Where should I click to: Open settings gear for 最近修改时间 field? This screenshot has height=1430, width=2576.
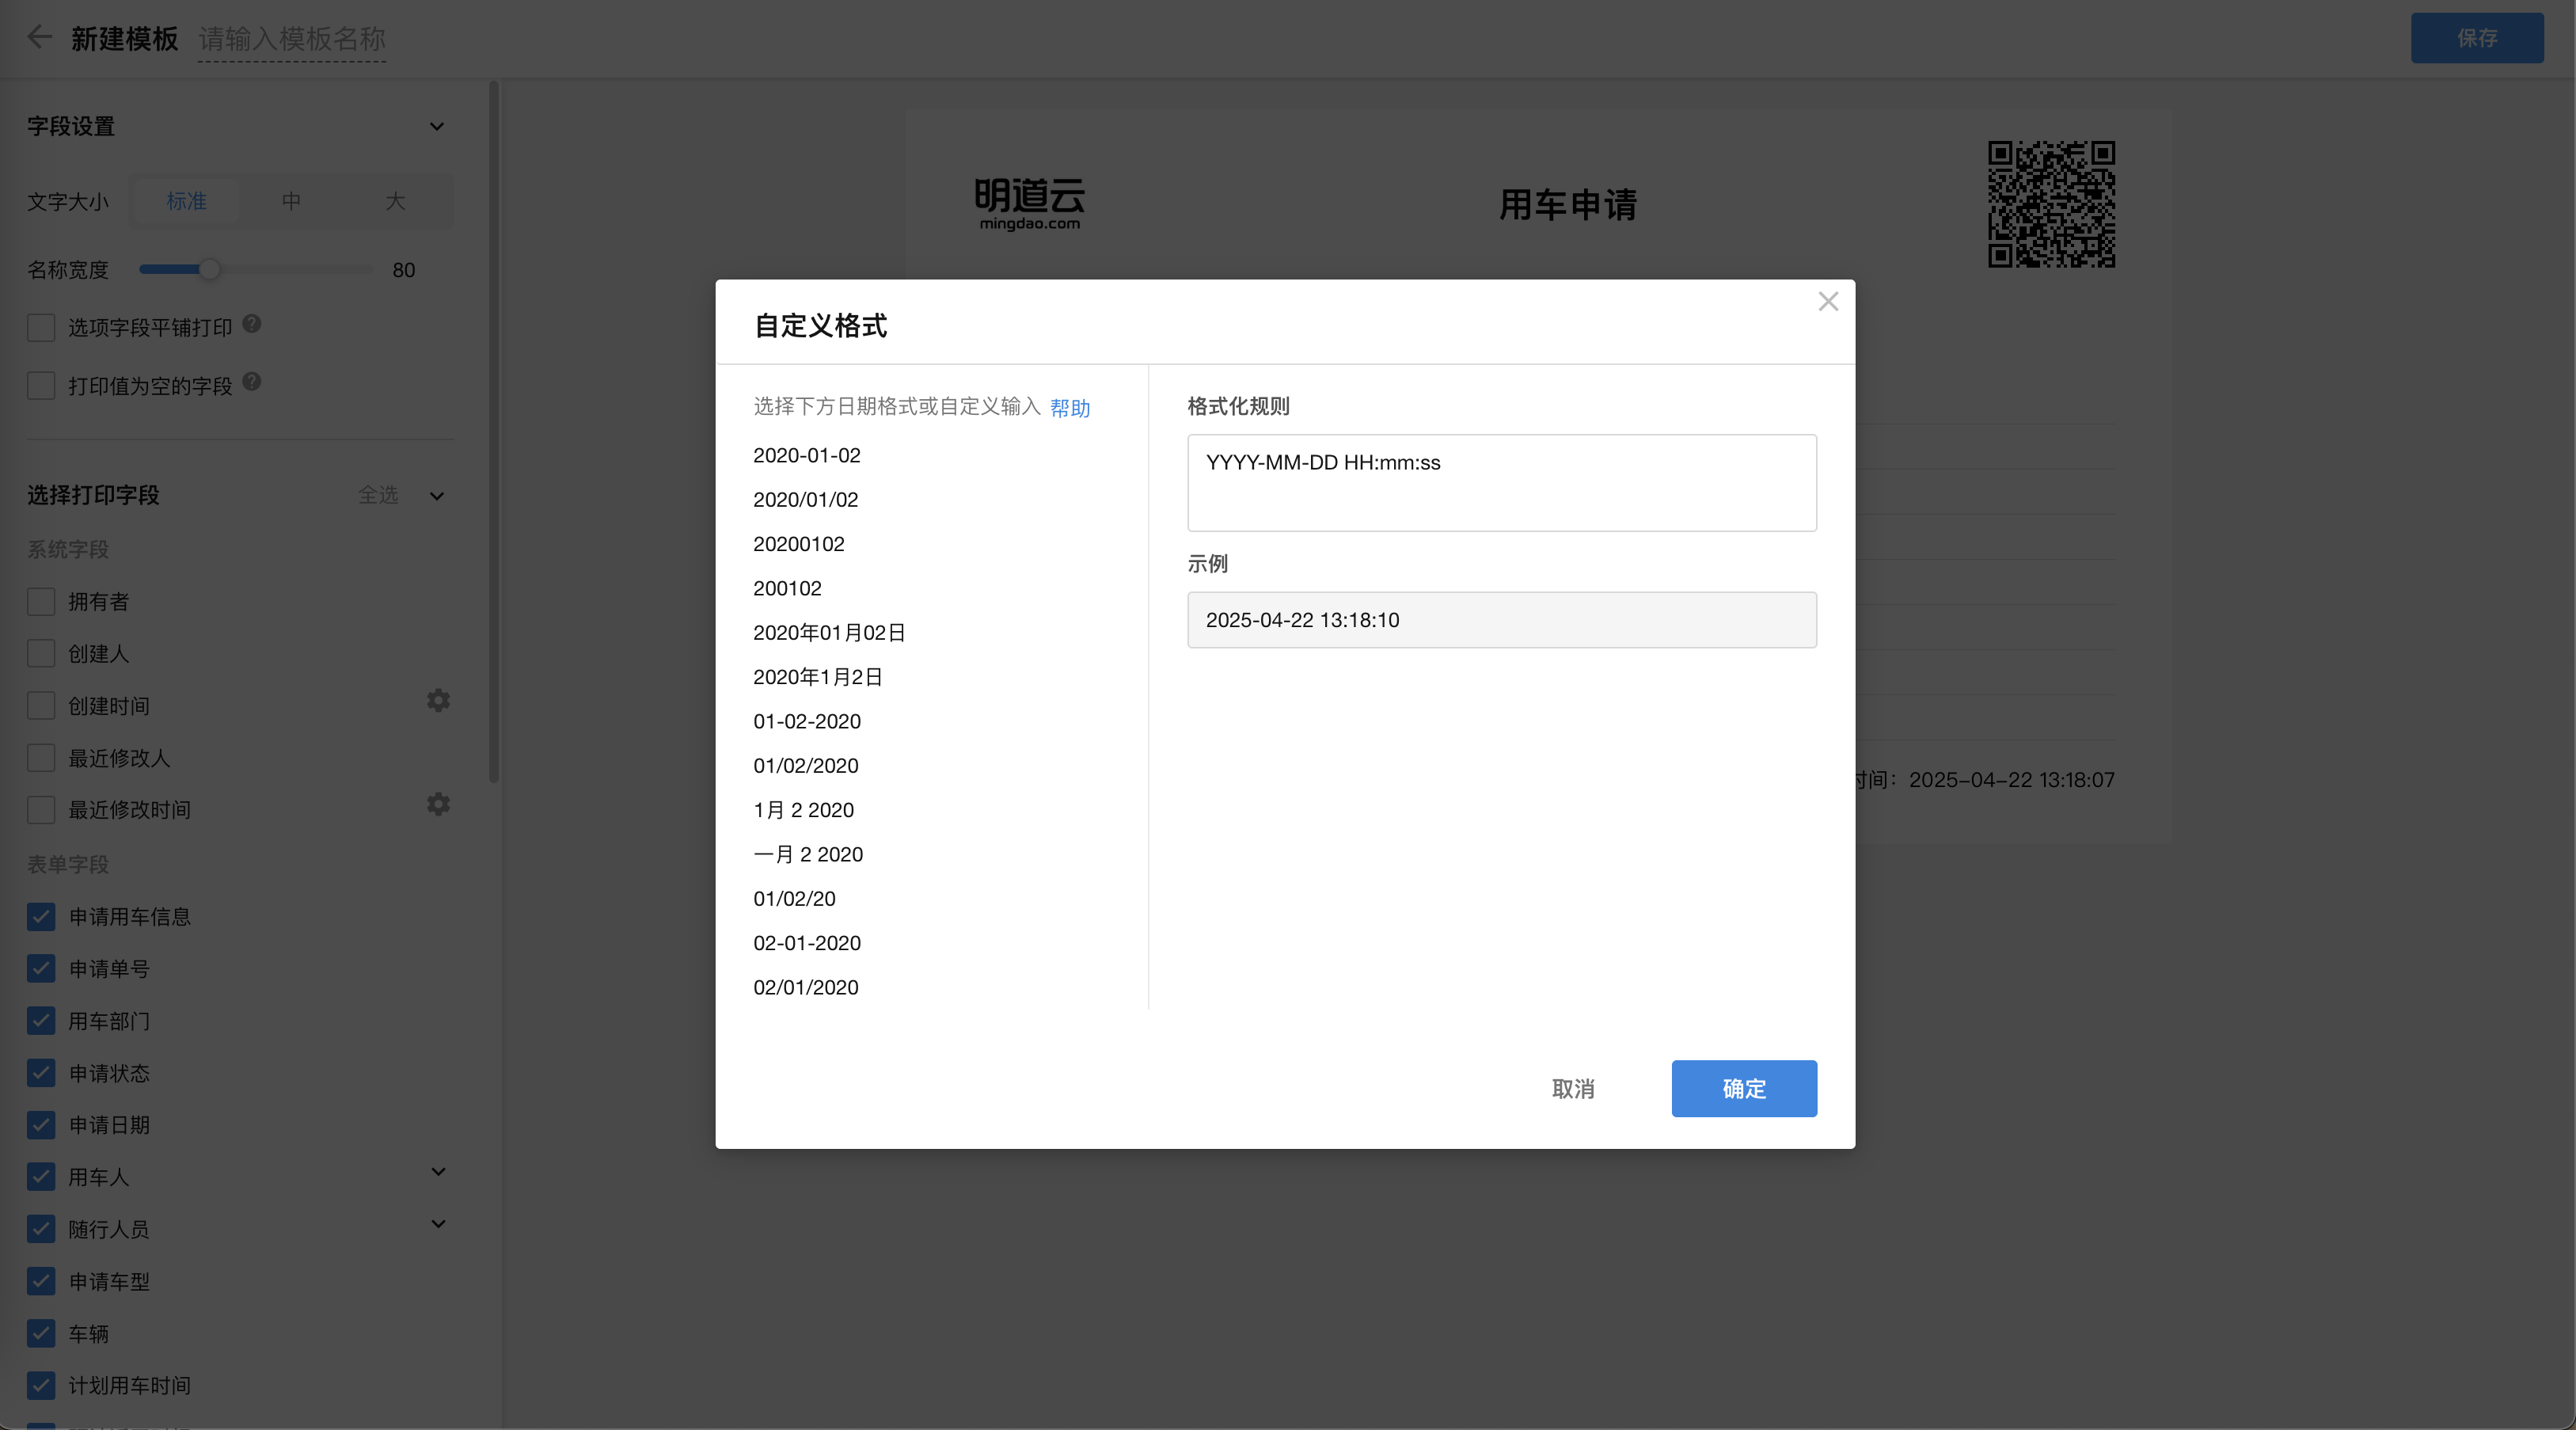coord(438,805)
